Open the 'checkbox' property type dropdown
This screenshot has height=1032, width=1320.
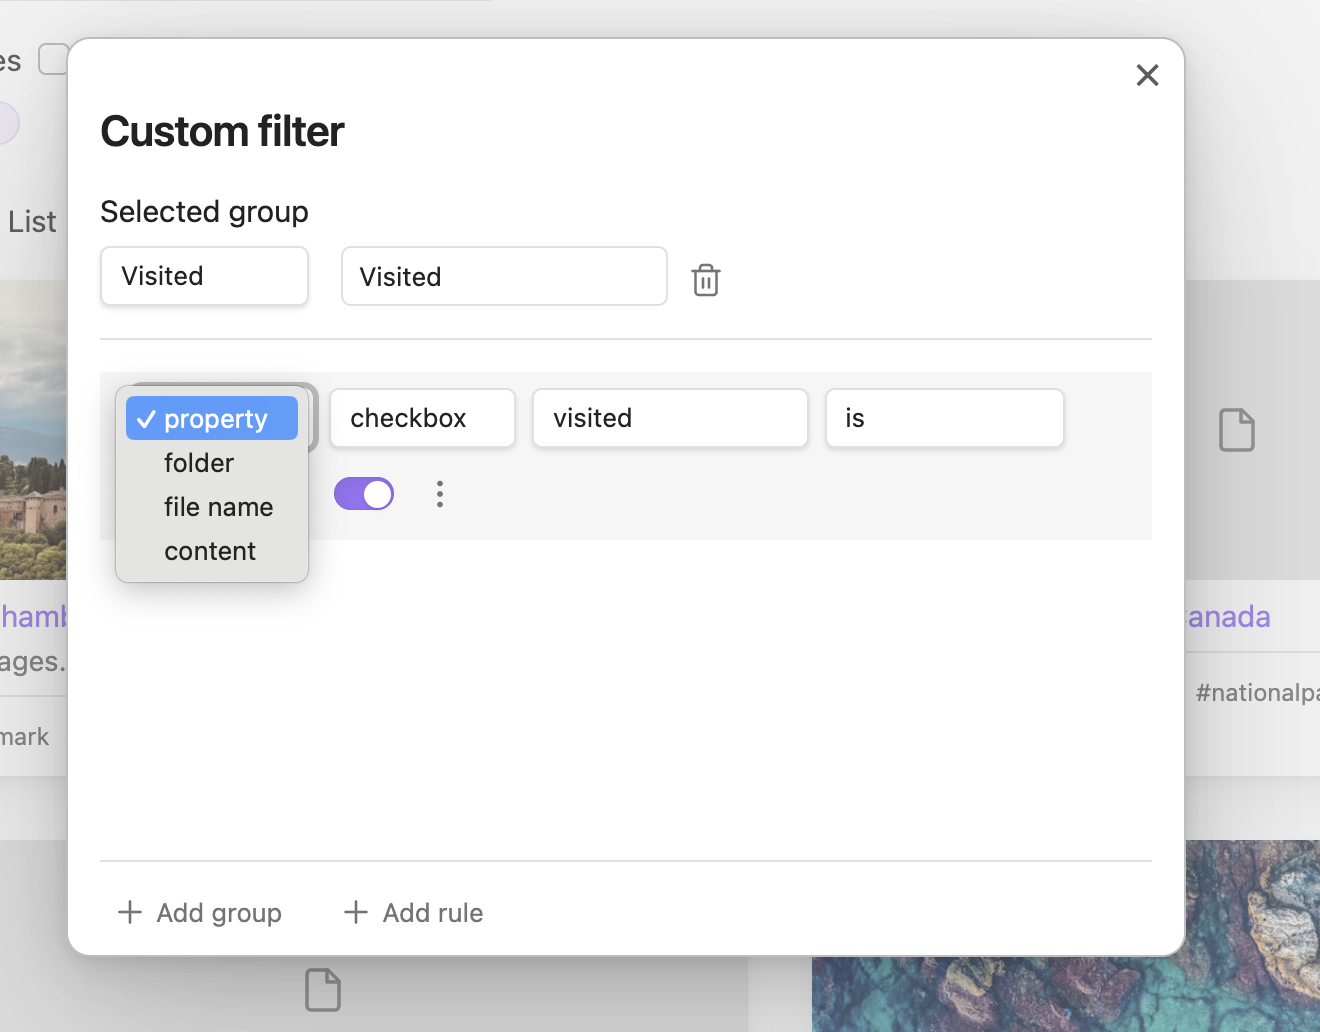(423, 418)
